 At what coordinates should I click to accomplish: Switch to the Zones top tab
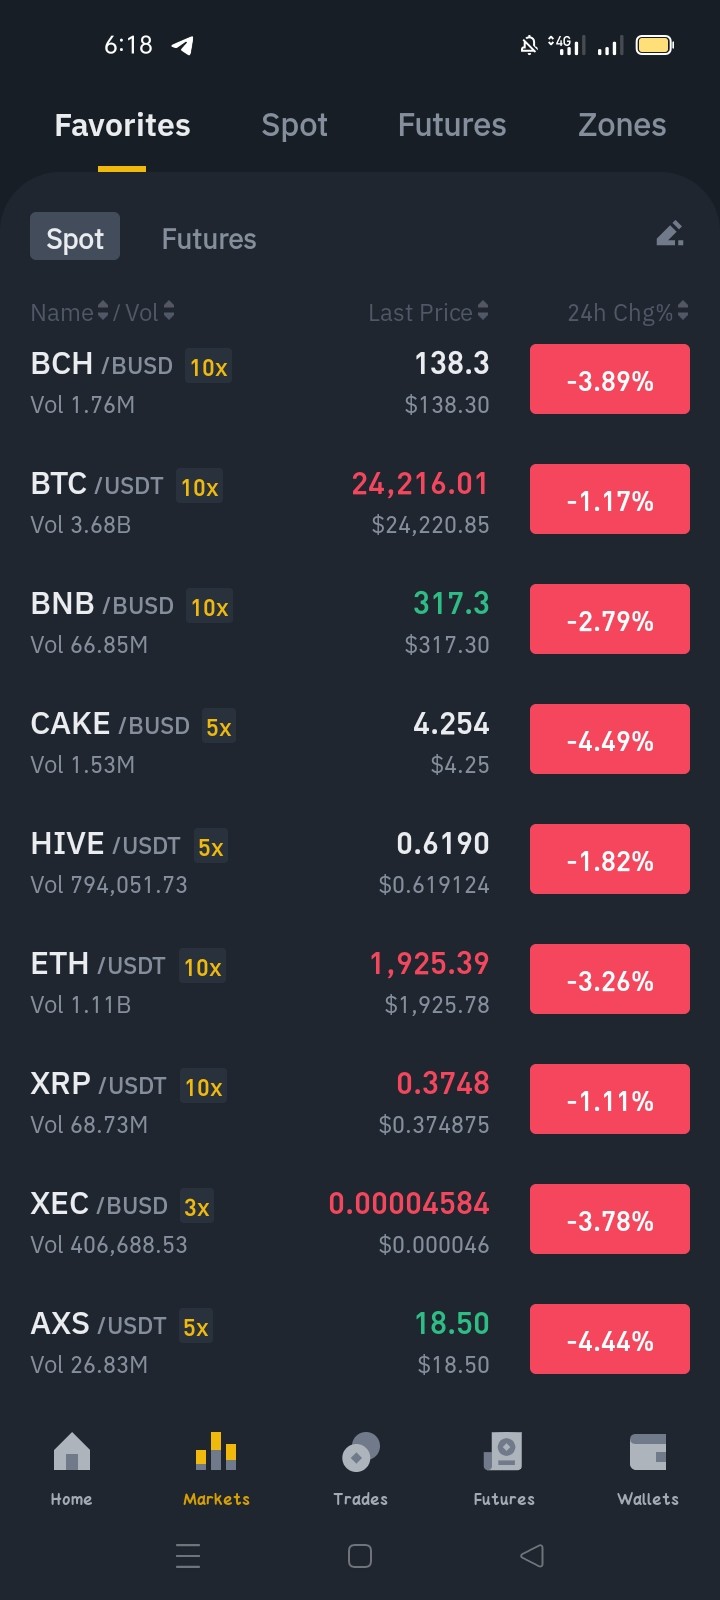click(622, 125)
